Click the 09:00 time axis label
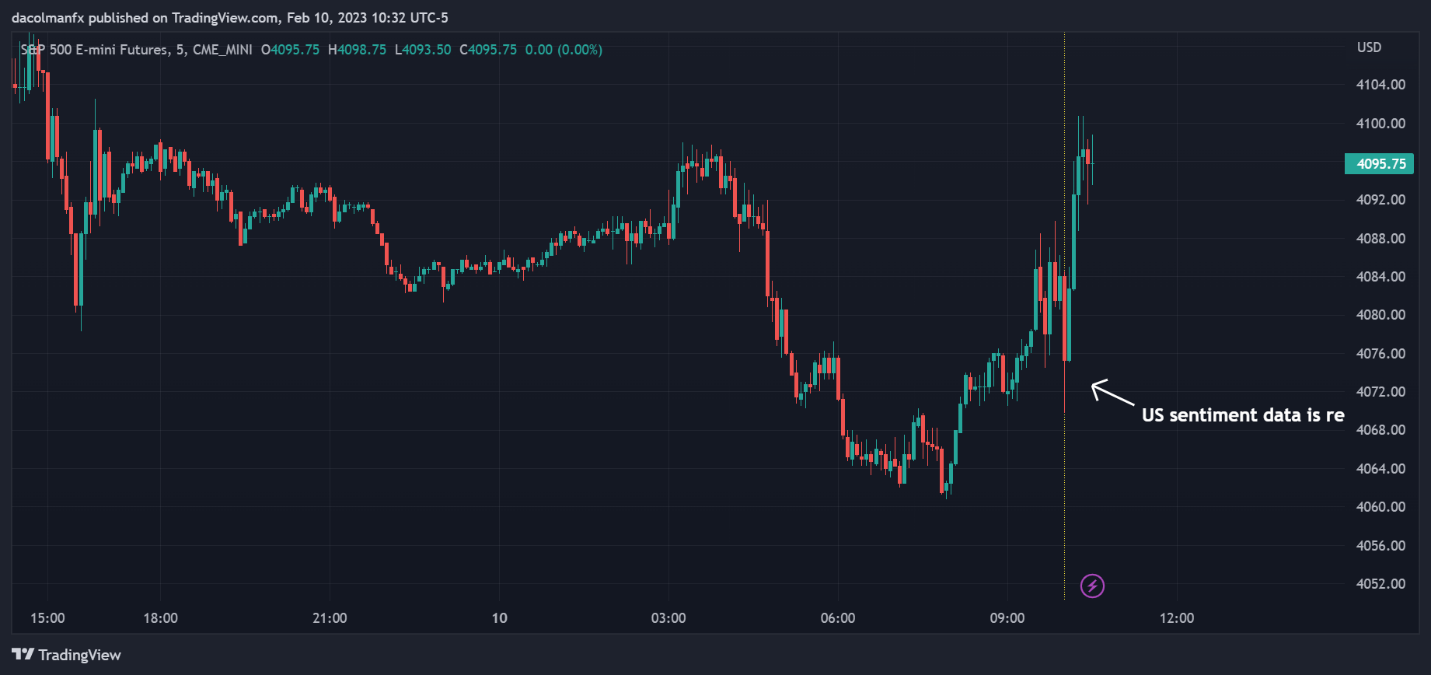Screen dimensions: 1431x675 (1007, 618)
